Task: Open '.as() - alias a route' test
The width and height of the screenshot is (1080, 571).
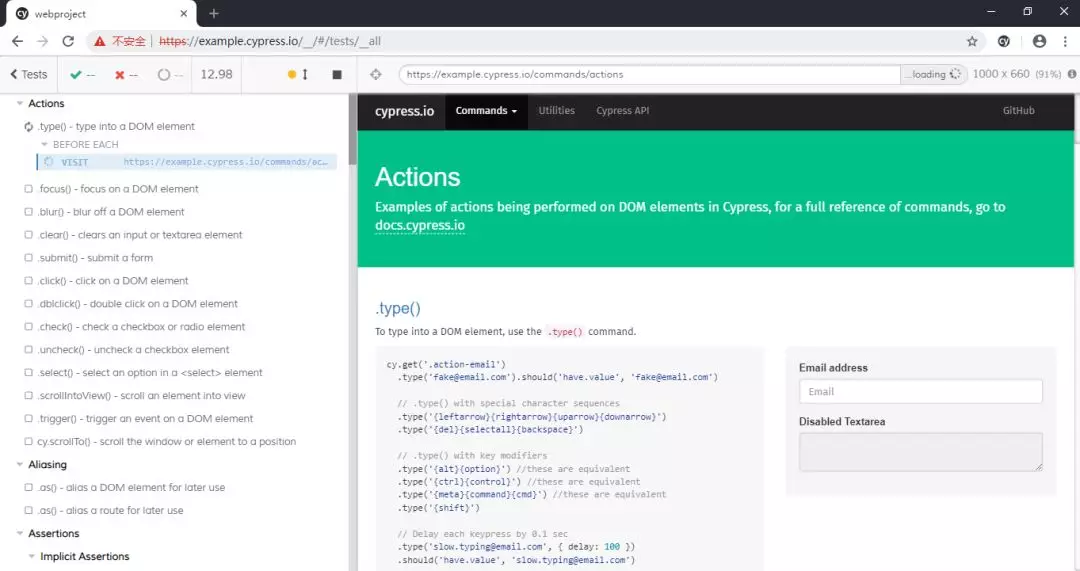Action: pos(111,510)
